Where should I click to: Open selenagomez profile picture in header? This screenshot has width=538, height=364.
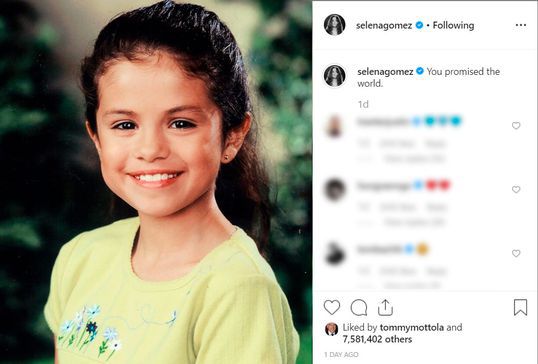pos(334,25)
